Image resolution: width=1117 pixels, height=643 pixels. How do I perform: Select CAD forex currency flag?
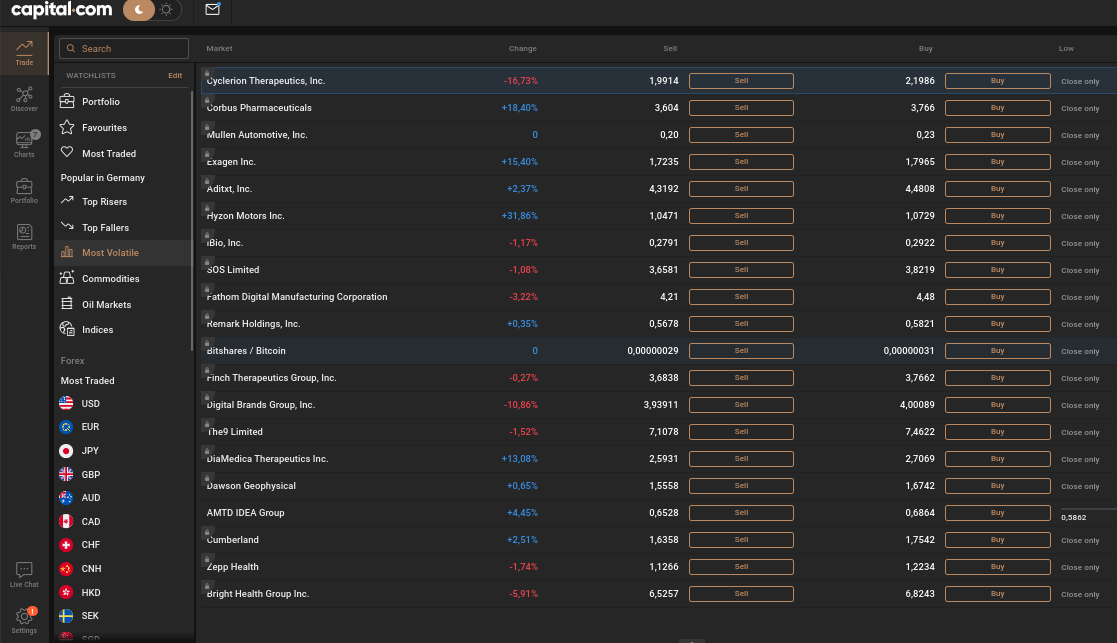point(66,521)
